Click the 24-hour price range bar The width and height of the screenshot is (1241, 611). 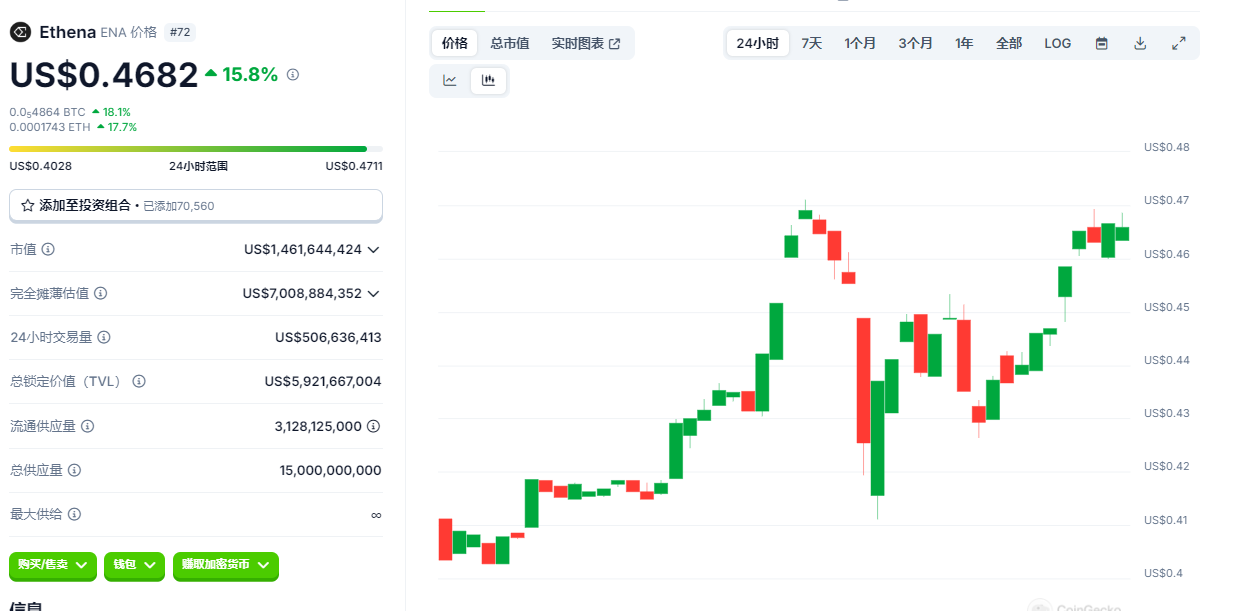tap(196, 149)
